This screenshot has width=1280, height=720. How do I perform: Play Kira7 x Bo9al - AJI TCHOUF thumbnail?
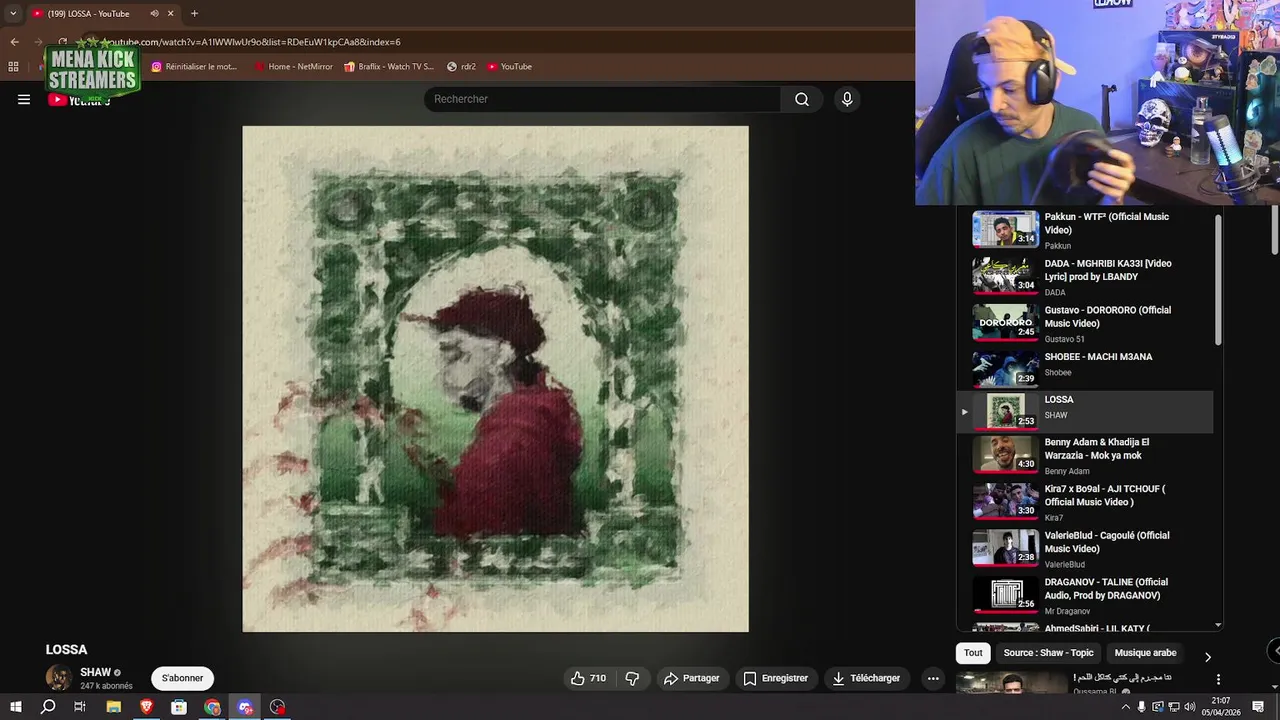click(1006, 501)
